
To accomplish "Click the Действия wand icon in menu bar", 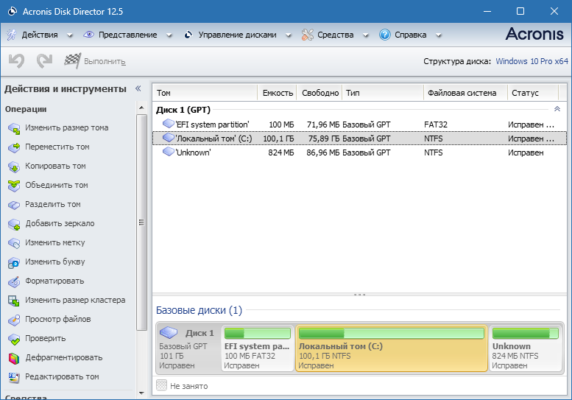I will point(12,35).
